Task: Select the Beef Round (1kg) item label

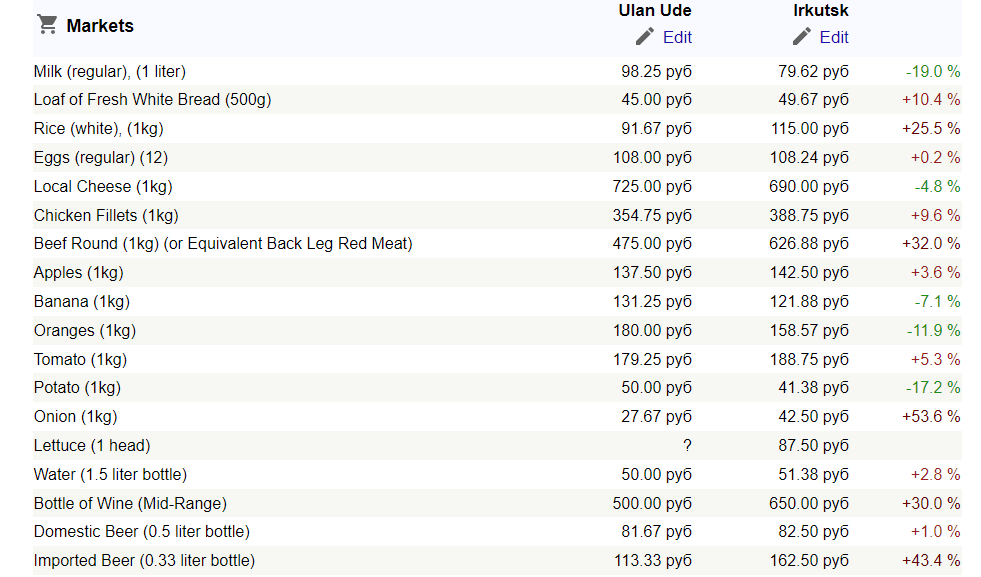Action: click(223, 244)
